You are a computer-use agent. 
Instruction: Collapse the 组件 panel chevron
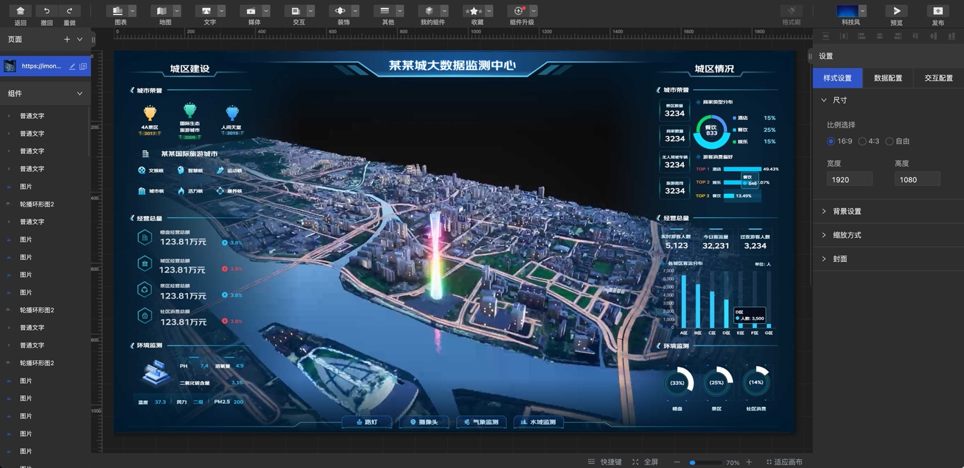pyautogui.click(x=80, y=93)
